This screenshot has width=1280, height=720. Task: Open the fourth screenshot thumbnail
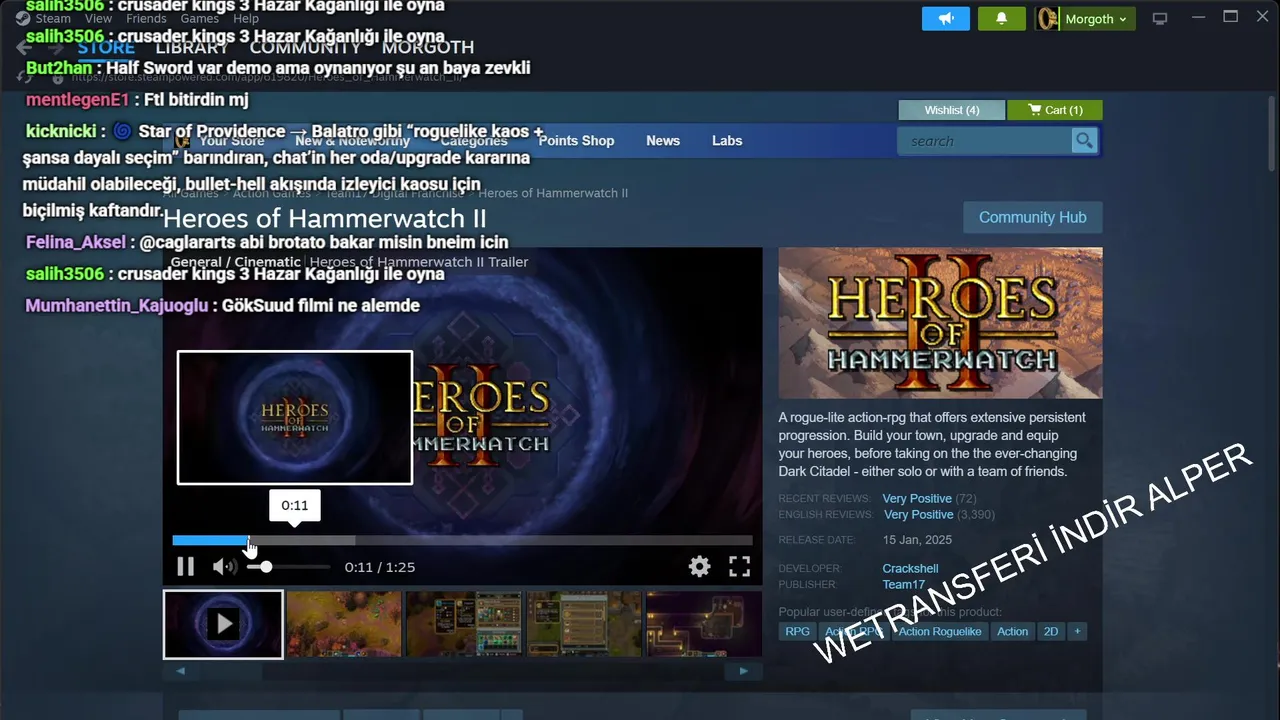pyautogui.click(x=584, y=624)
